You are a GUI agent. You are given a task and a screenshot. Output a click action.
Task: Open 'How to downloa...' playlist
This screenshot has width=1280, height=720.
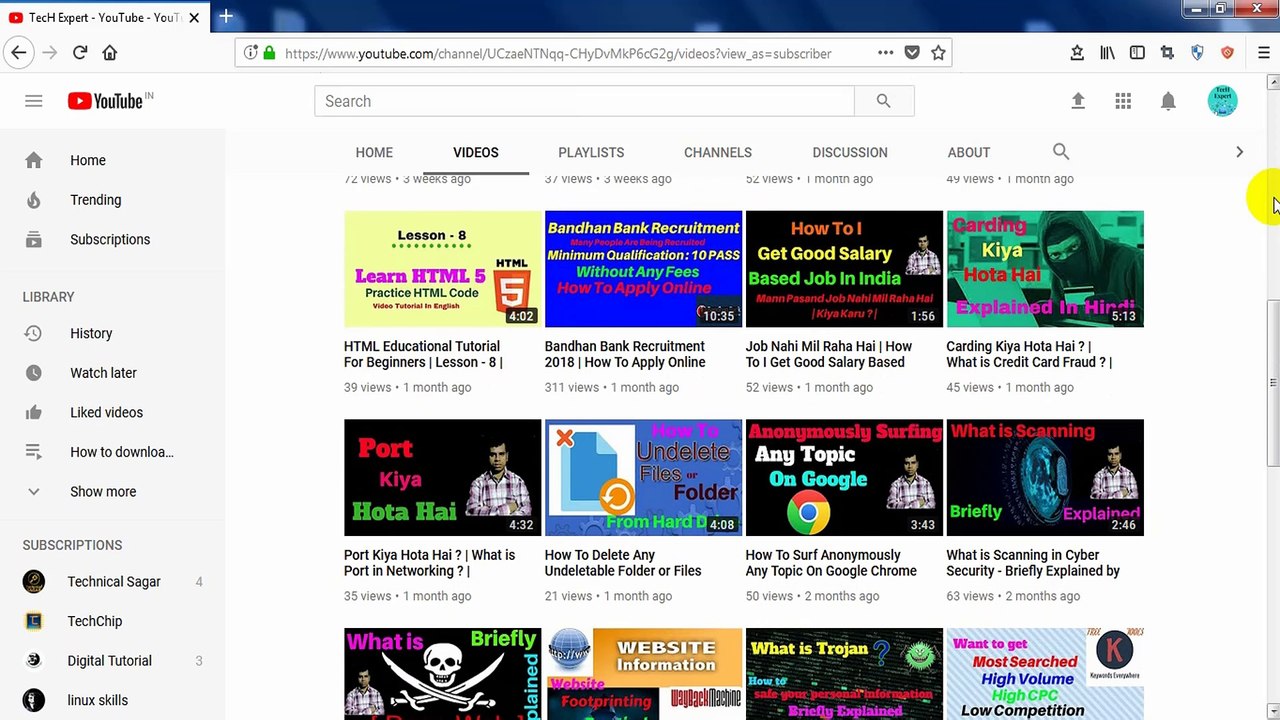[x=112, y=452]
